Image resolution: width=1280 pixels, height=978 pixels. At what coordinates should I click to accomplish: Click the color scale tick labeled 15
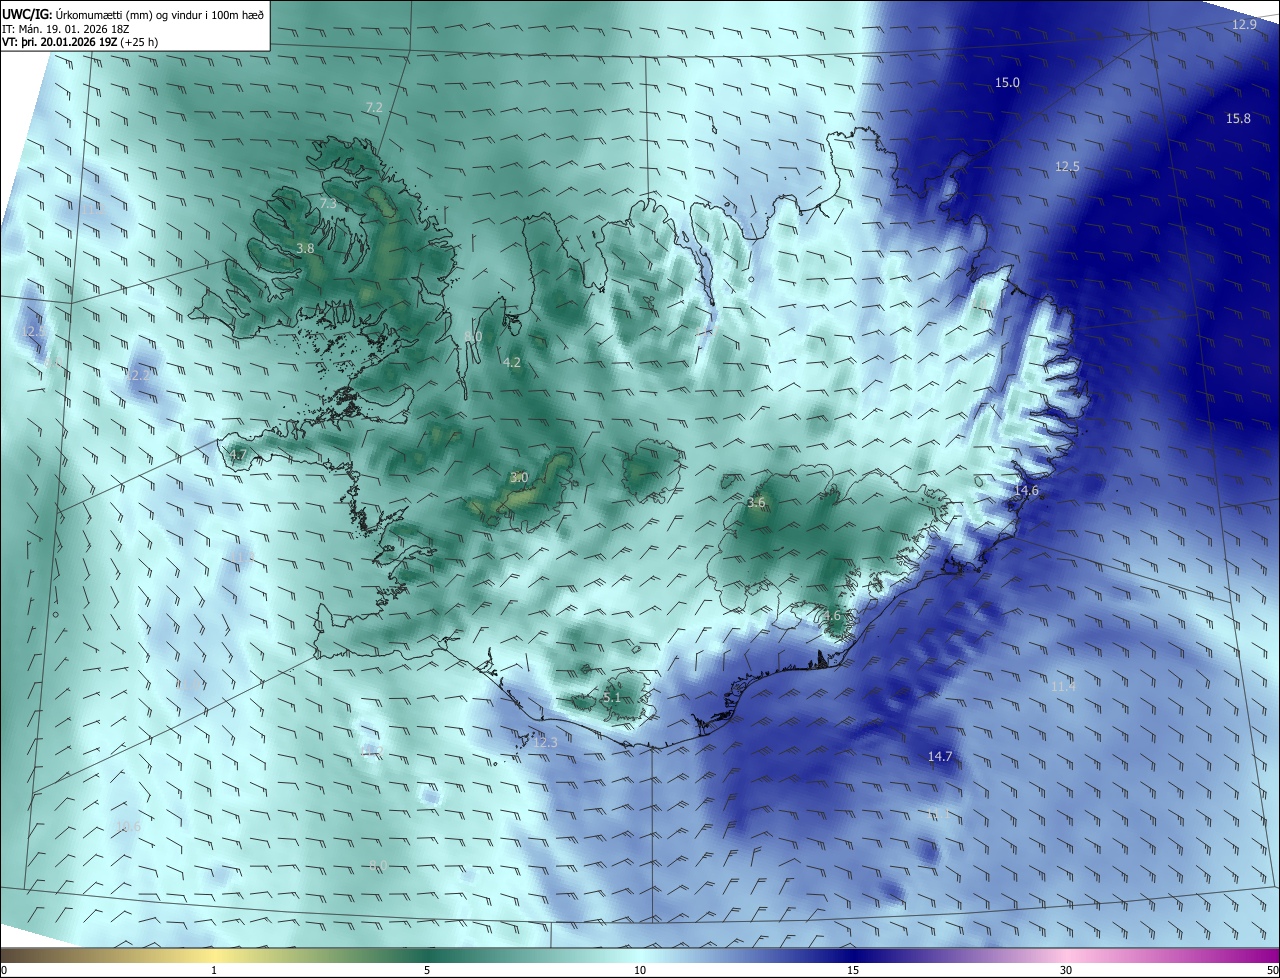[853, 970]
